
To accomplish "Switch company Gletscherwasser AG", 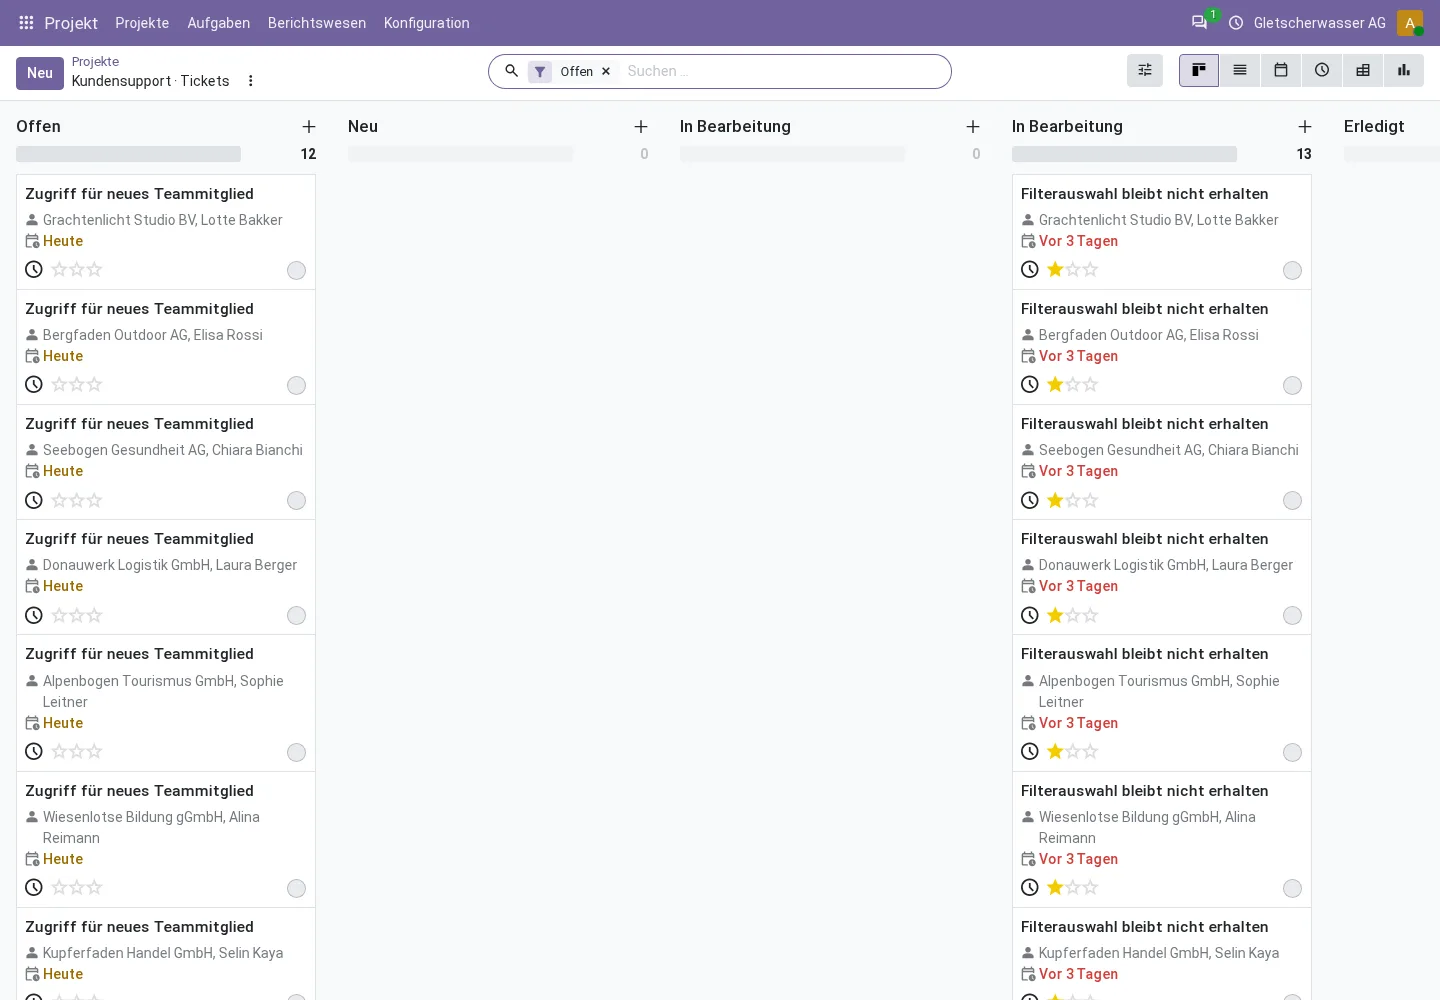I will (x=1320, y=23).
